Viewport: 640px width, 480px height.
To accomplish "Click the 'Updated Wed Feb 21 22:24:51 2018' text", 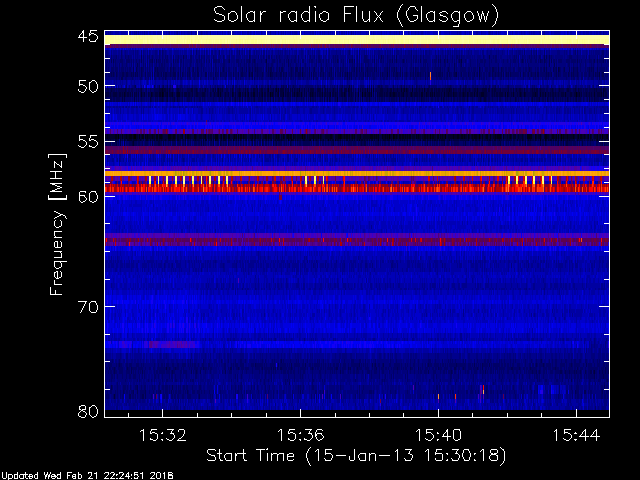I will 87,476.
